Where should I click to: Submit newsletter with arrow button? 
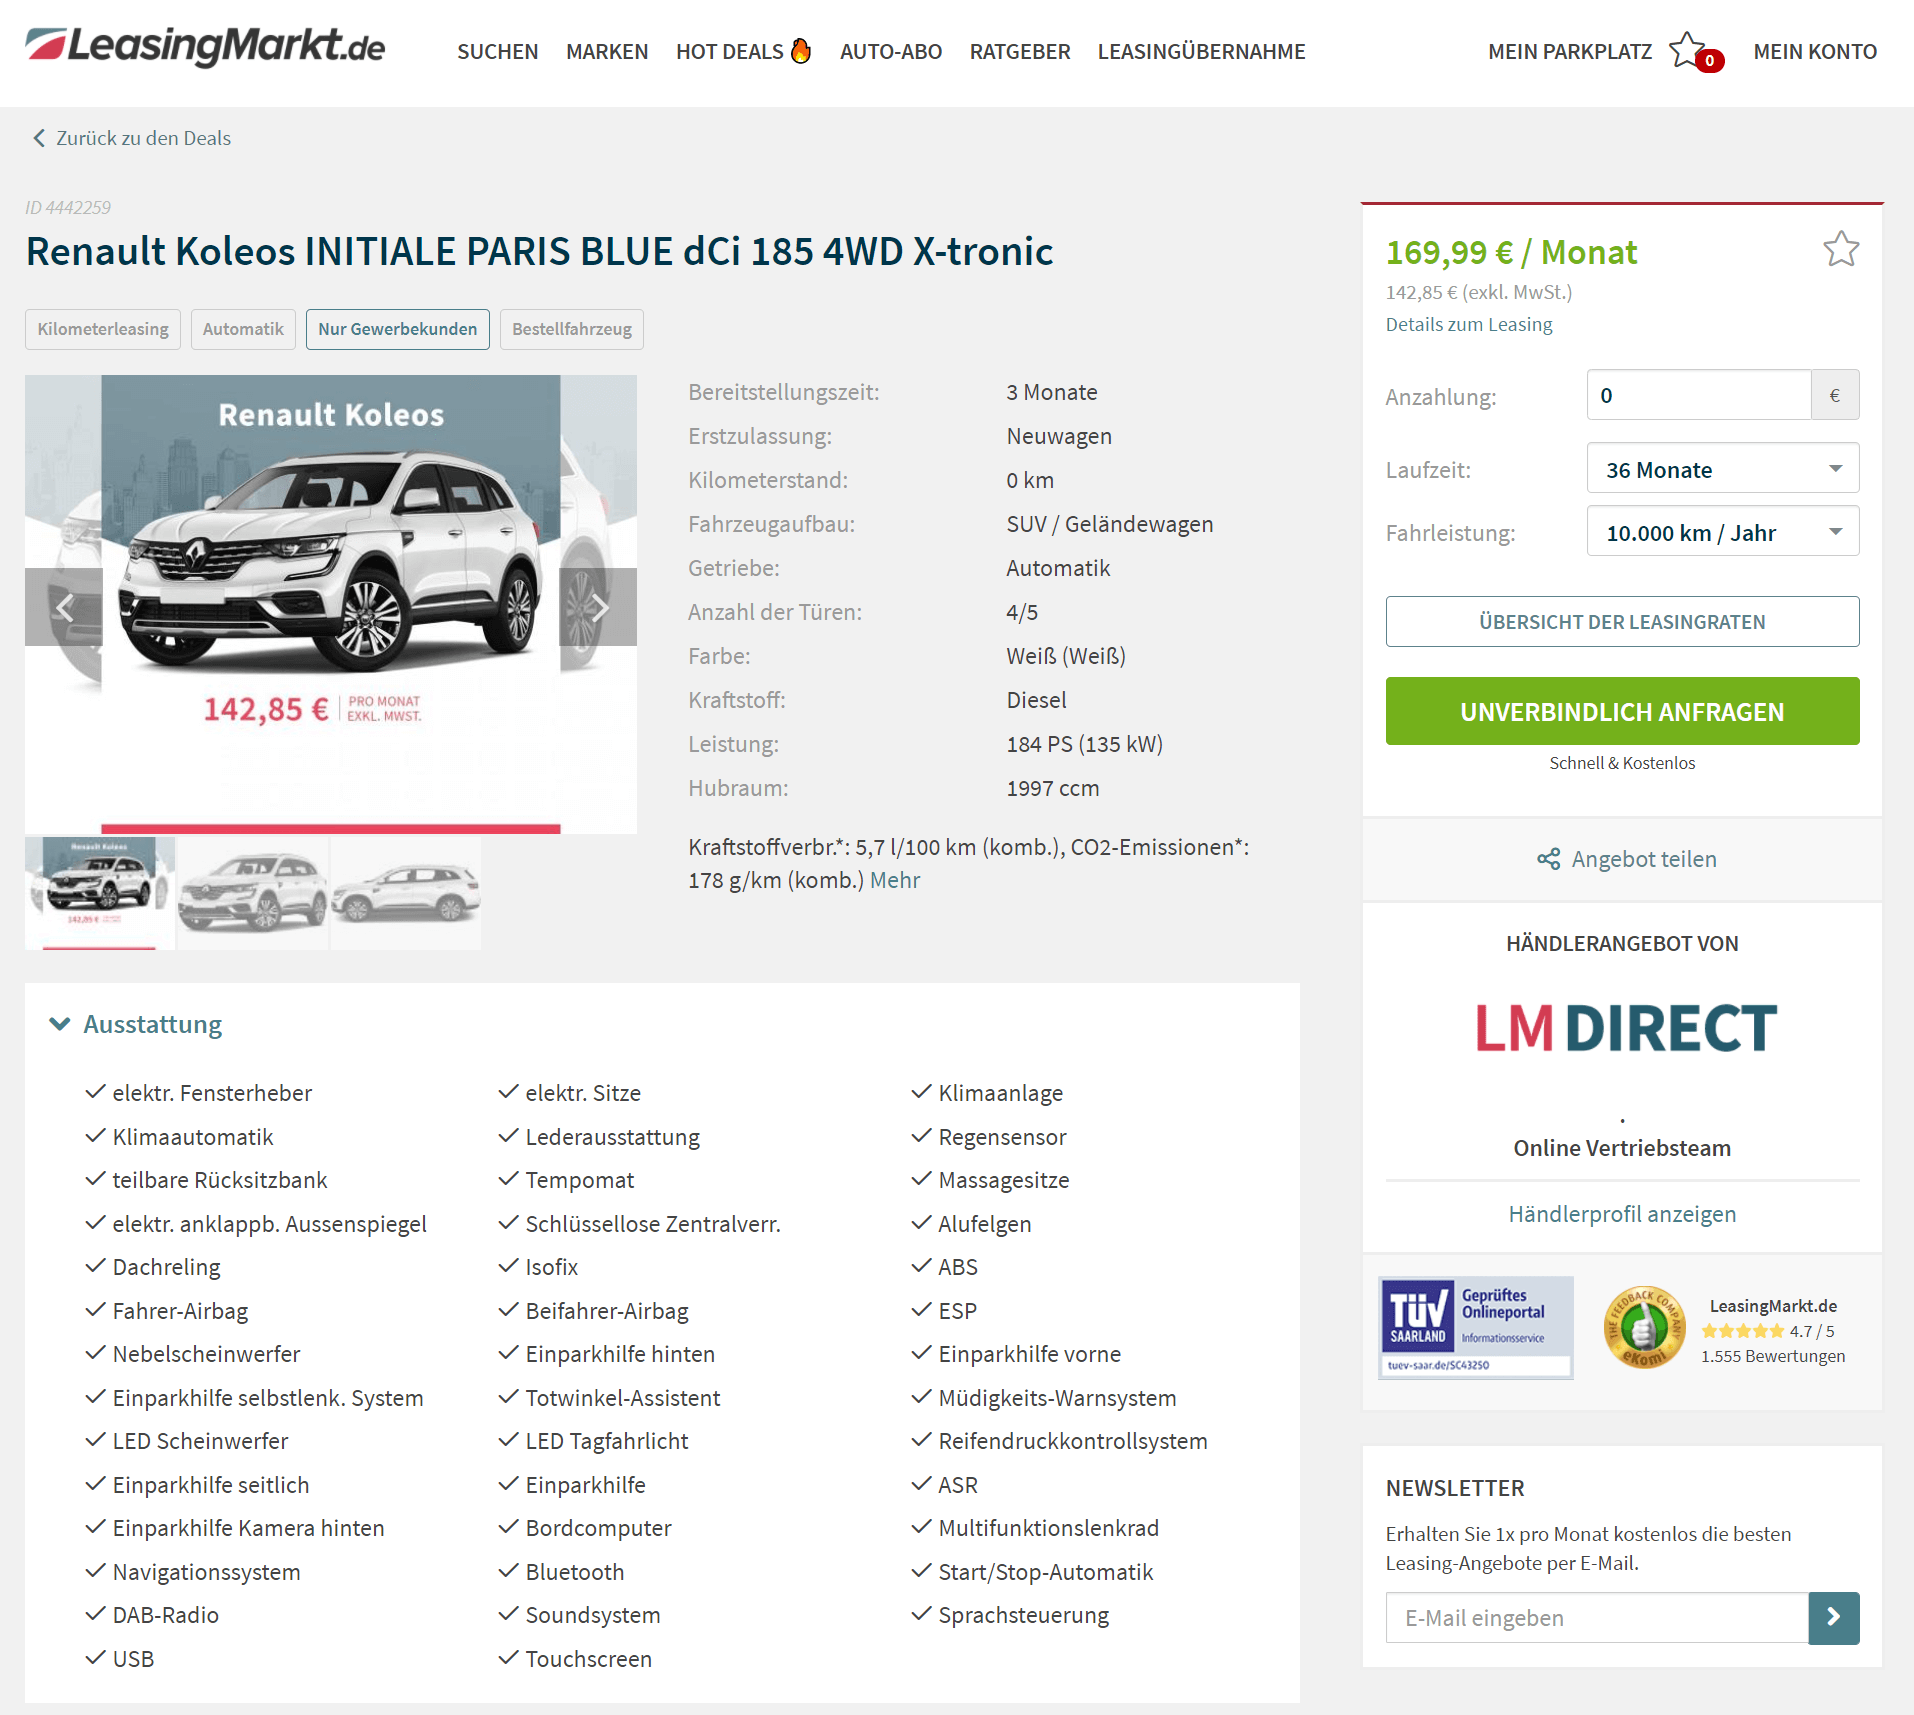click(1834, 1617)
